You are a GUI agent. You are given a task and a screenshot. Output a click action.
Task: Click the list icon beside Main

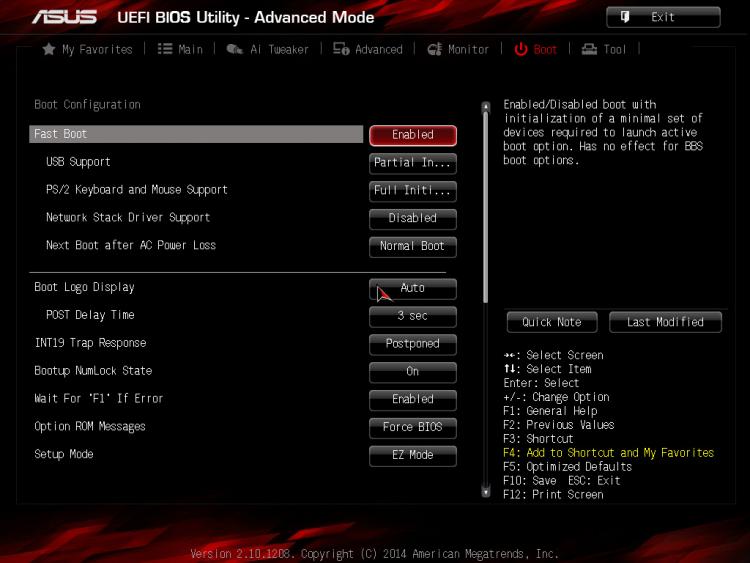click(165, 49)
